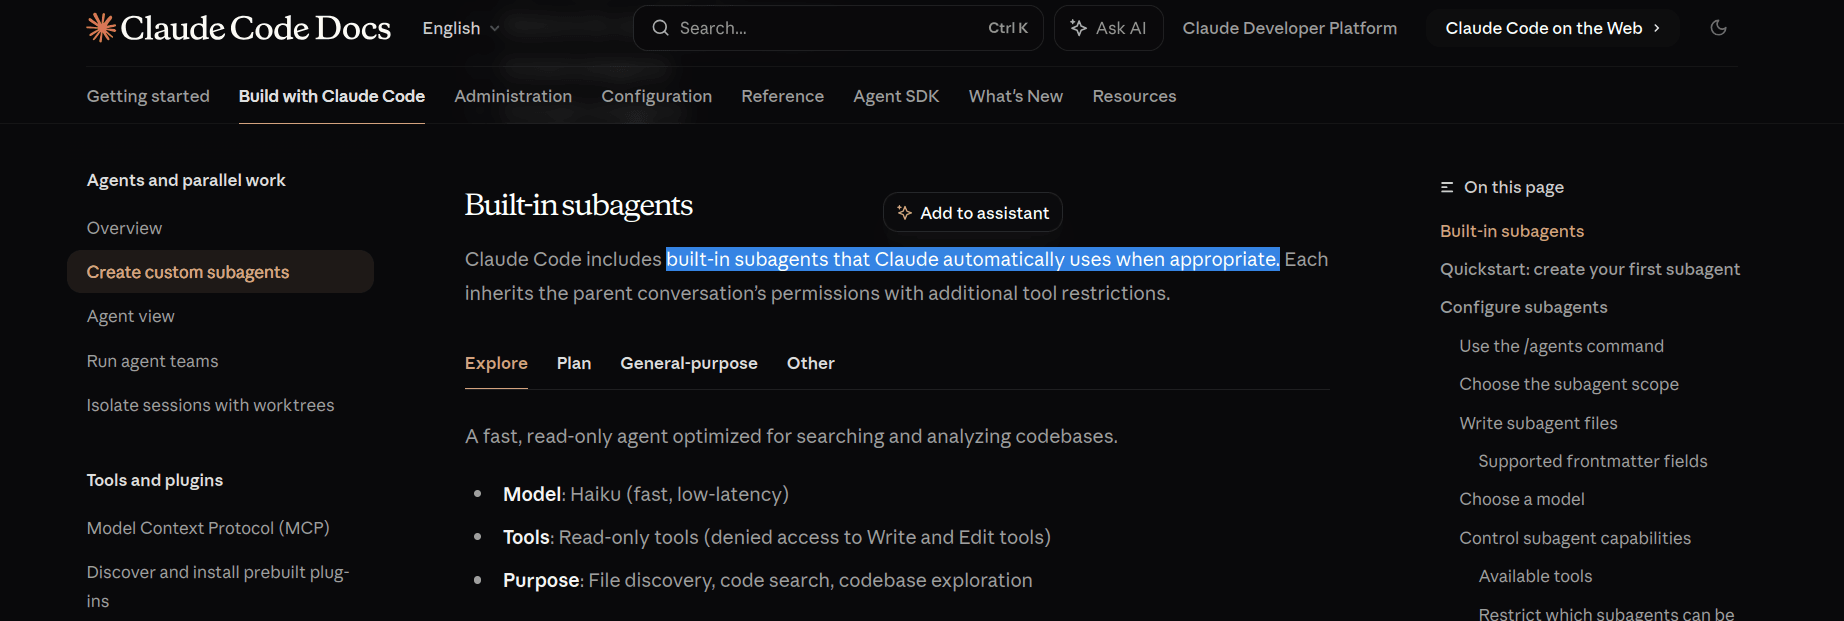
Task: Open the English language dropdown
Action: [x=461, y=28]
